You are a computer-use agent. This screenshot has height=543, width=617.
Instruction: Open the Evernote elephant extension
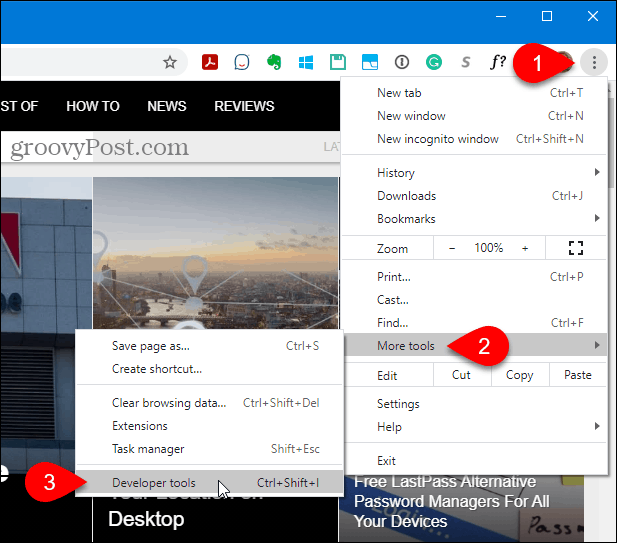click(274, 62)
